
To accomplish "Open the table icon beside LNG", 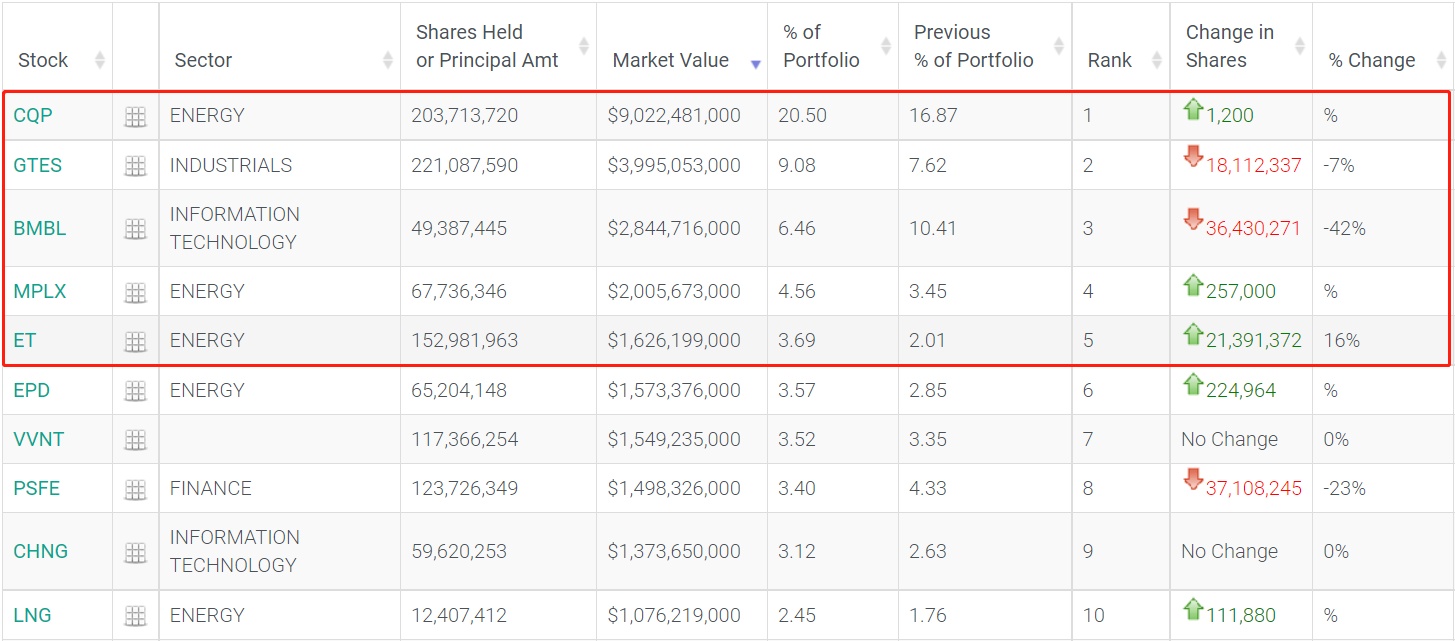I will coord(135,616).
